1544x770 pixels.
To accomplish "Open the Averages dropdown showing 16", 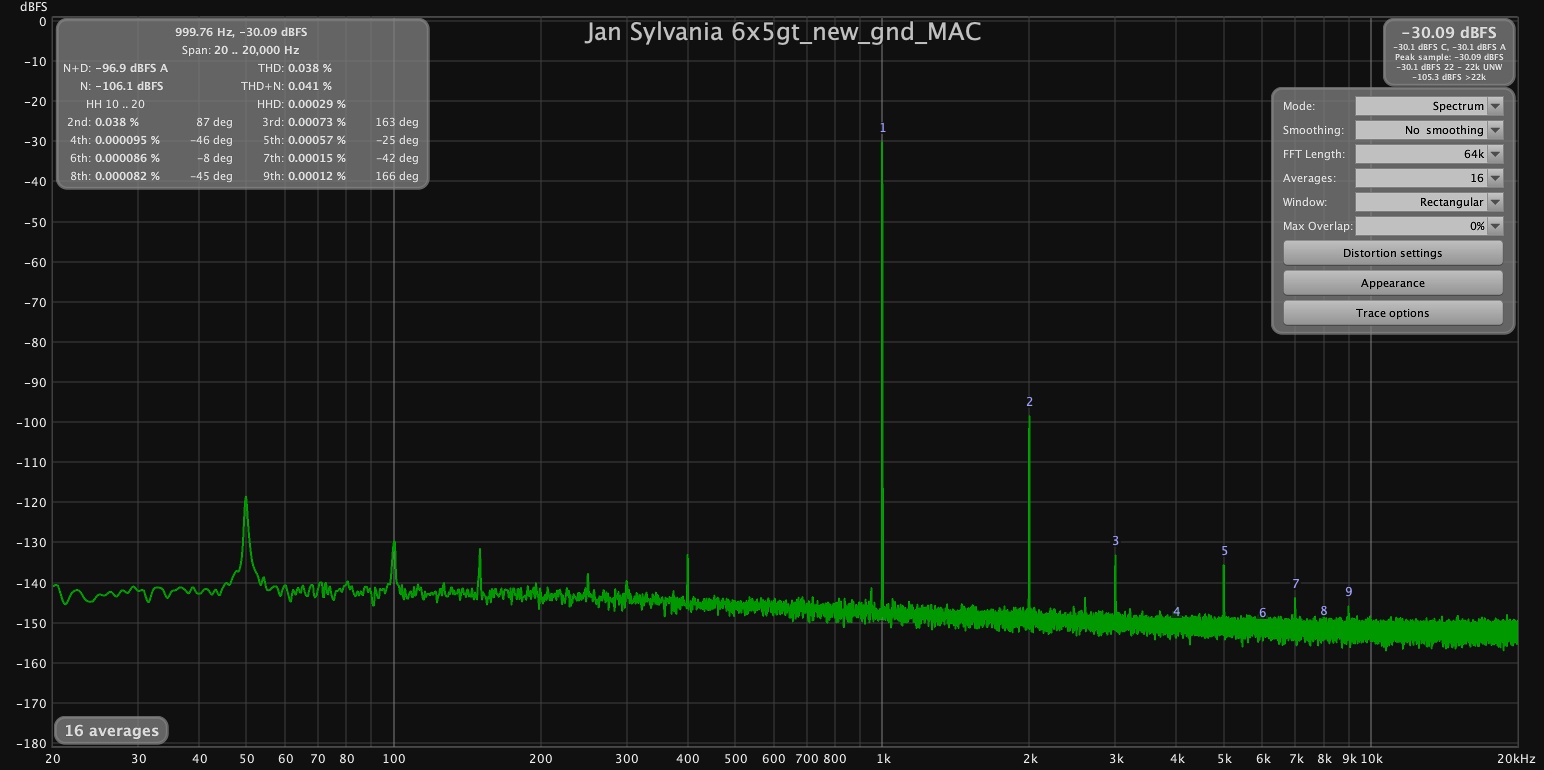I will tap(1429, 178).
